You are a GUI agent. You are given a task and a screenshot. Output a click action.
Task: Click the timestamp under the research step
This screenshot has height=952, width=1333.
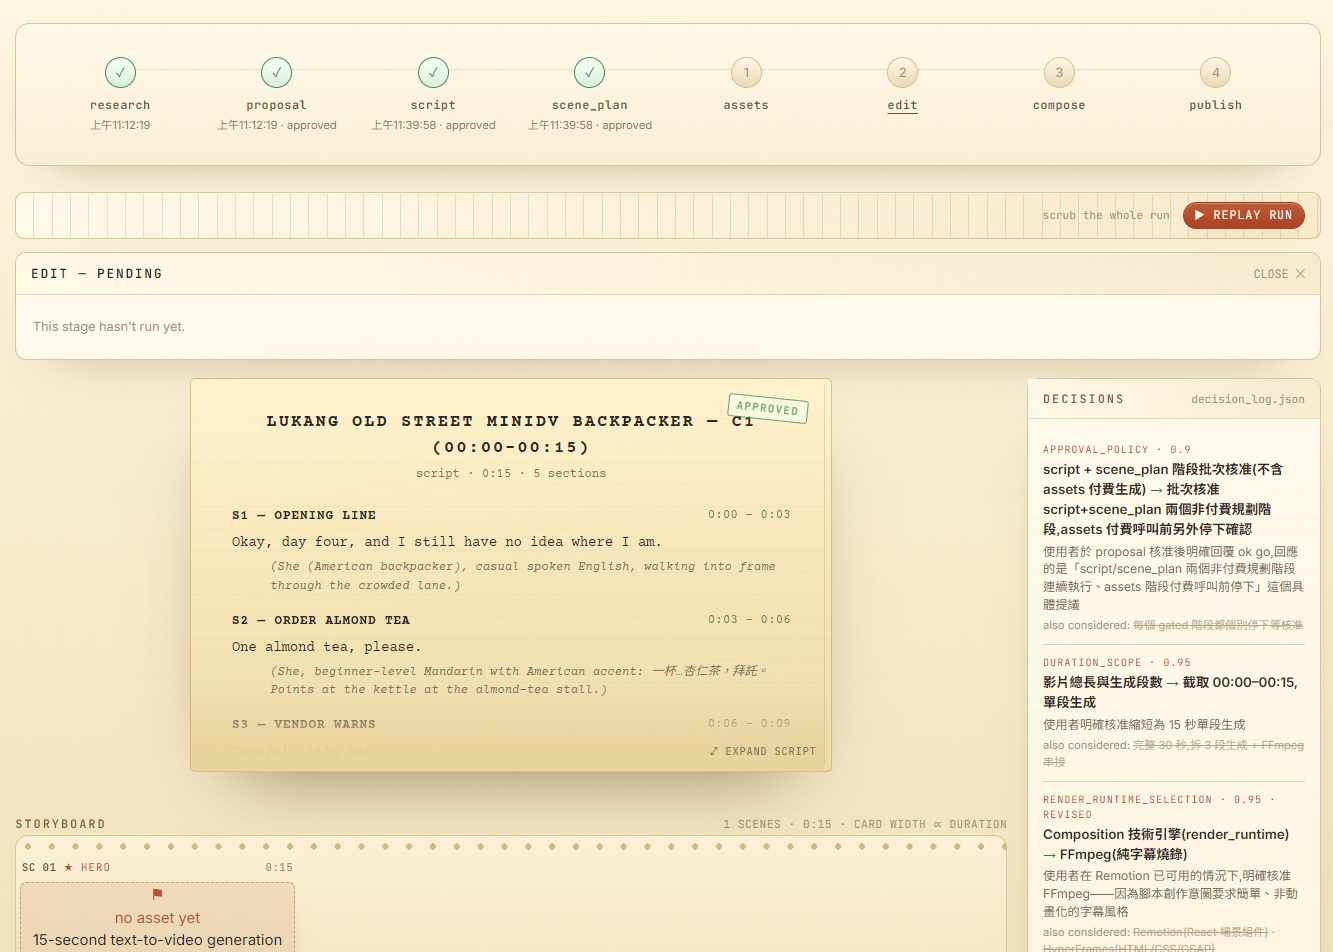click(x=120, y=125)
